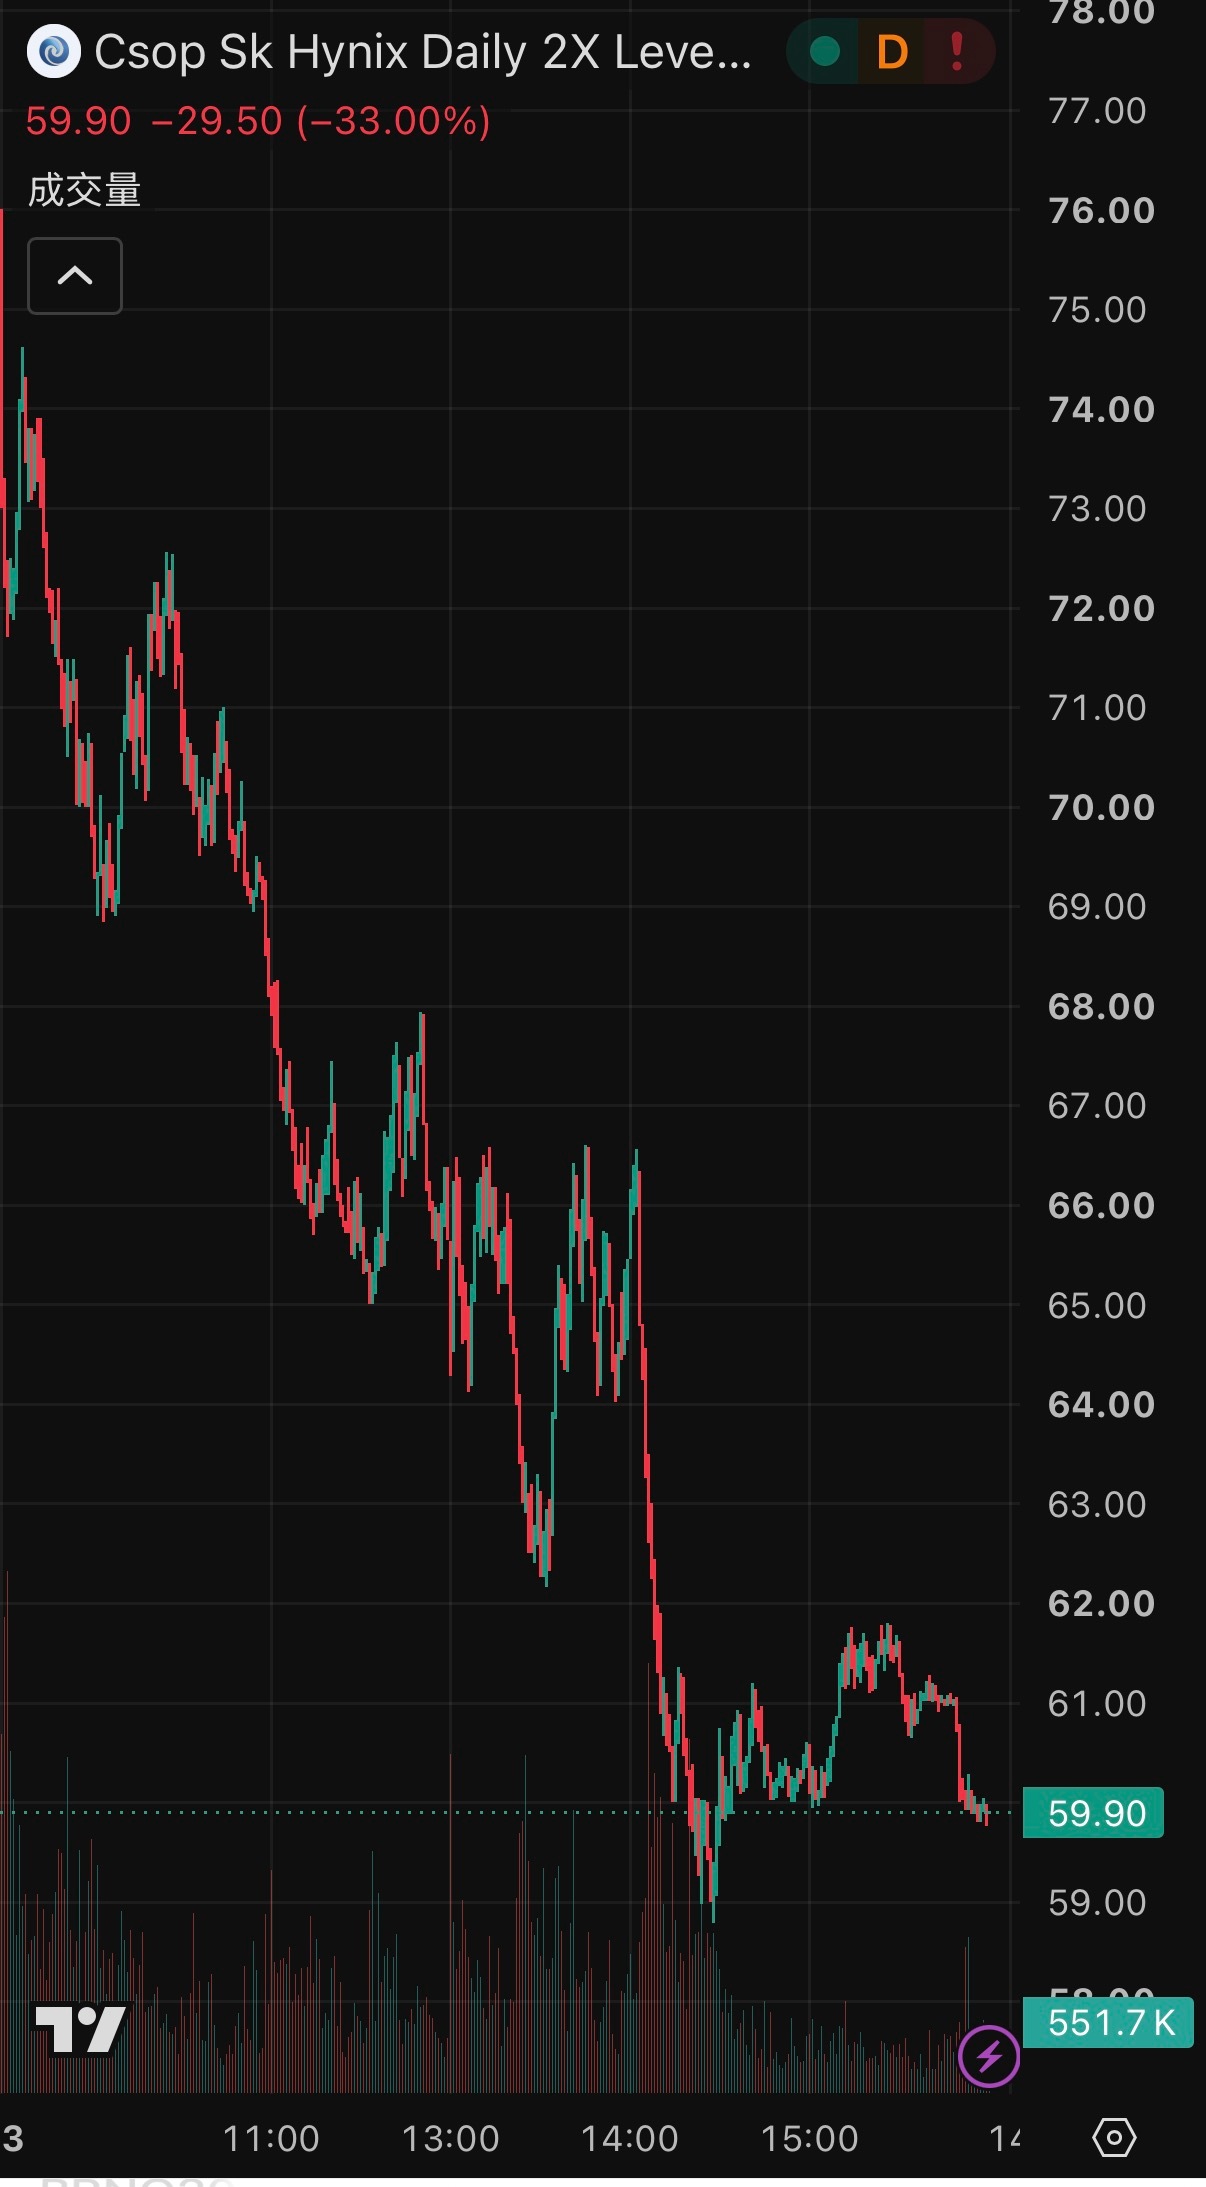Screen dimensions: 1206x2187
Task: Click the 11:00 time axis label
Action: click(271, 2138)
